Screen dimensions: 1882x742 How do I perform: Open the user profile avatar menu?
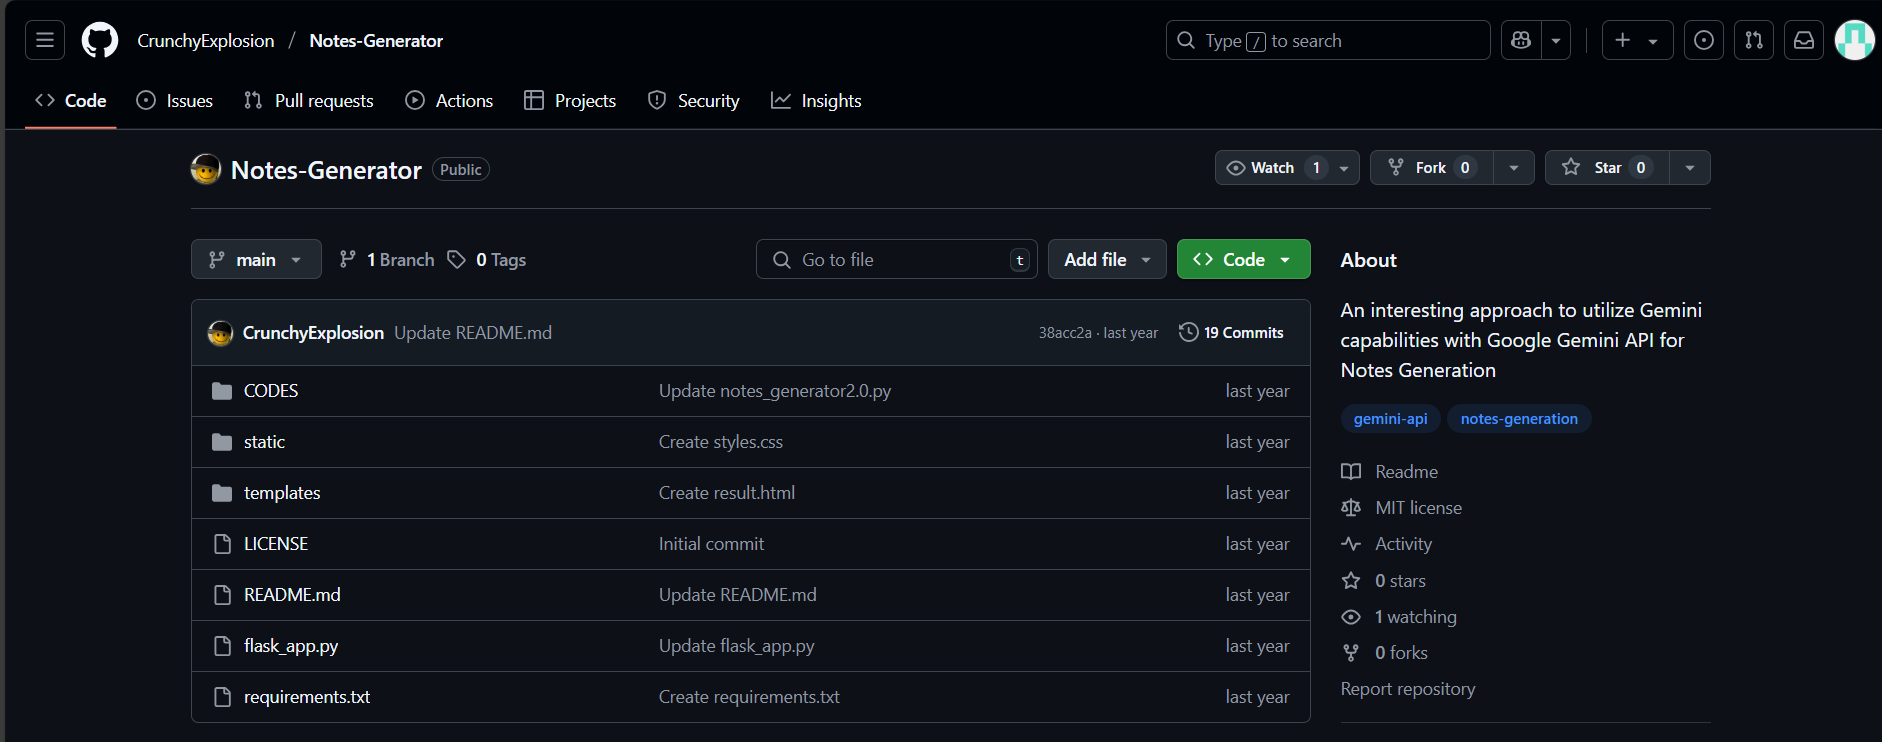pyautogui.click(x=1855, y=40)
